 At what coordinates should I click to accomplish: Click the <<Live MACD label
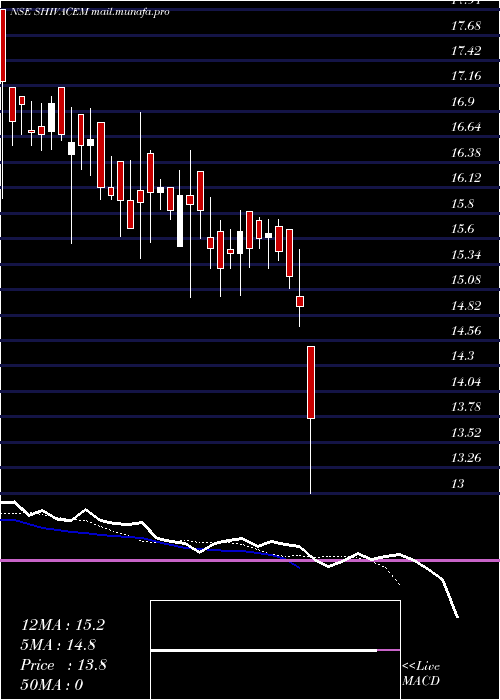click(421, 674)
